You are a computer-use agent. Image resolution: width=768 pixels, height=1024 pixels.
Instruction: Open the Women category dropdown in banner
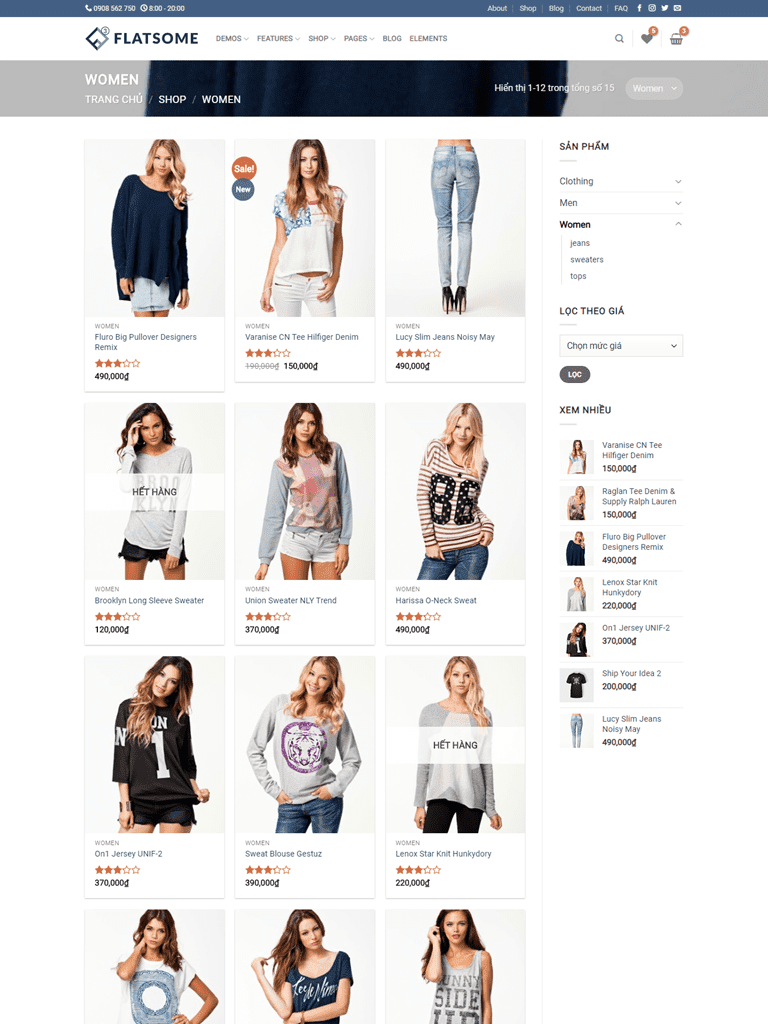pos(654,88)
